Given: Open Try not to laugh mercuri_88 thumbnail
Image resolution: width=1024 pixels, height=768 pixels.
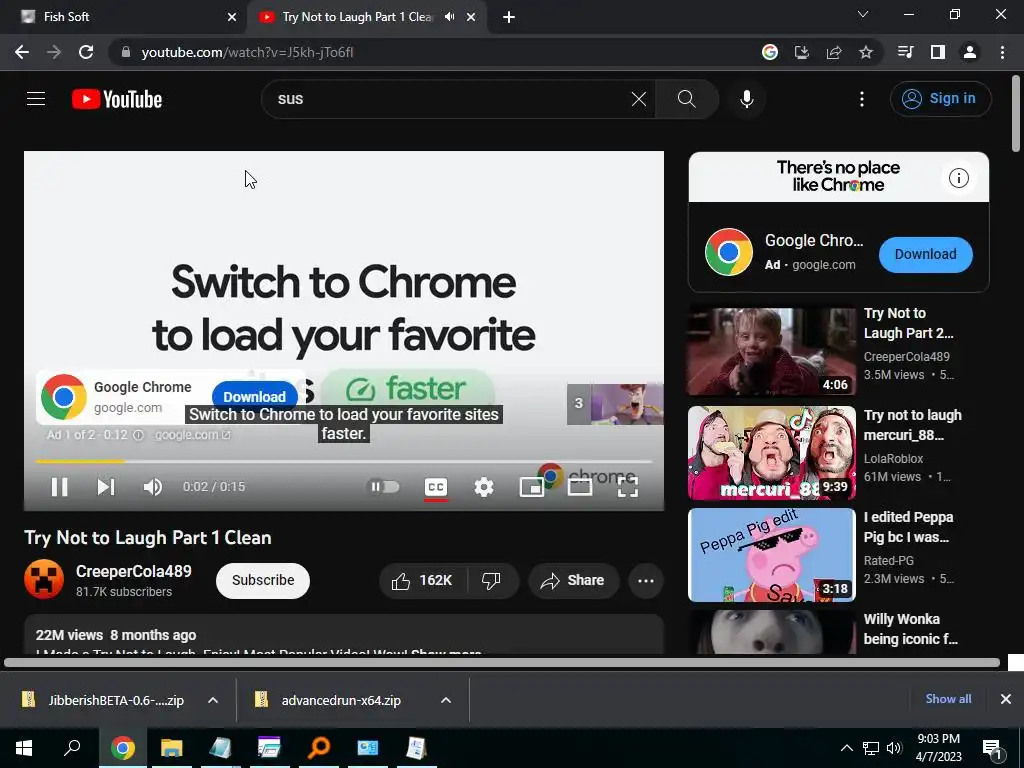Looking at the screenshot, I should point(771,453).
